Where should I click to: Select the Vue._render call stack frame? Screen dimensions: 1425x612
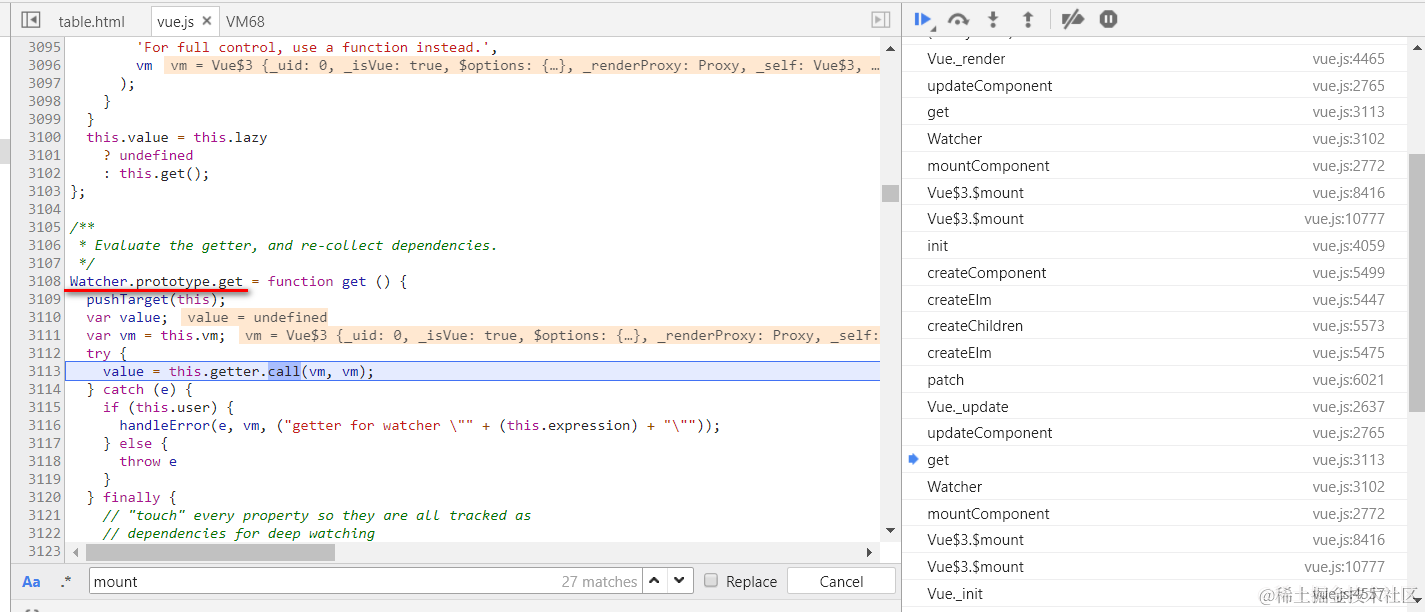(x=1156, y=59)
